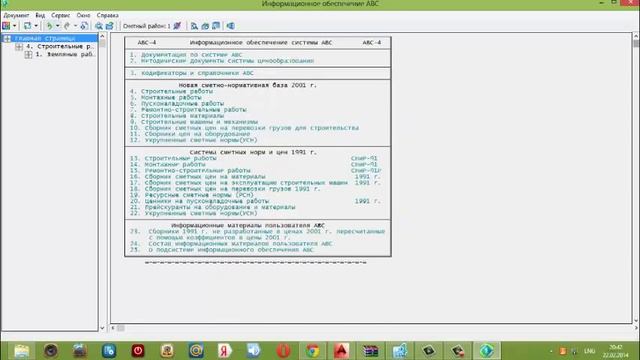Open link 8. Строительные материалы
The height and width of the screenshot is (360, 640).
(177, 116)
